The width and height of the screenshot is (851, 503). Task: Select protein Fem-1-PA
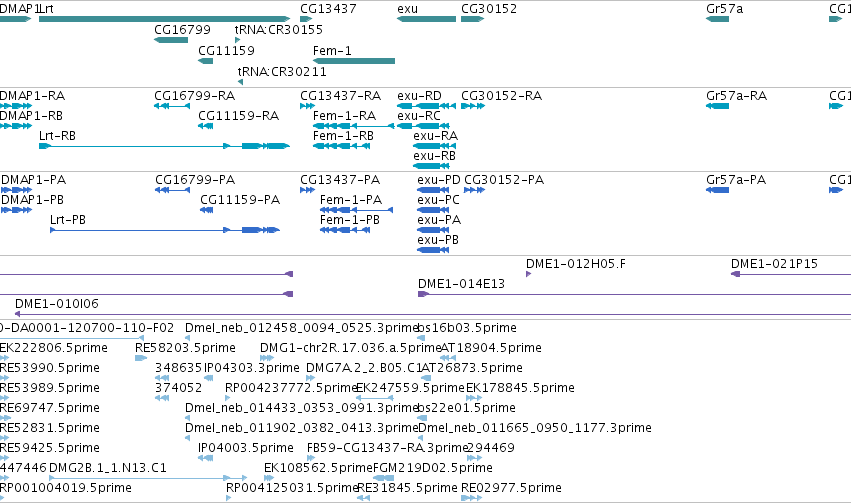coord(351,200)
